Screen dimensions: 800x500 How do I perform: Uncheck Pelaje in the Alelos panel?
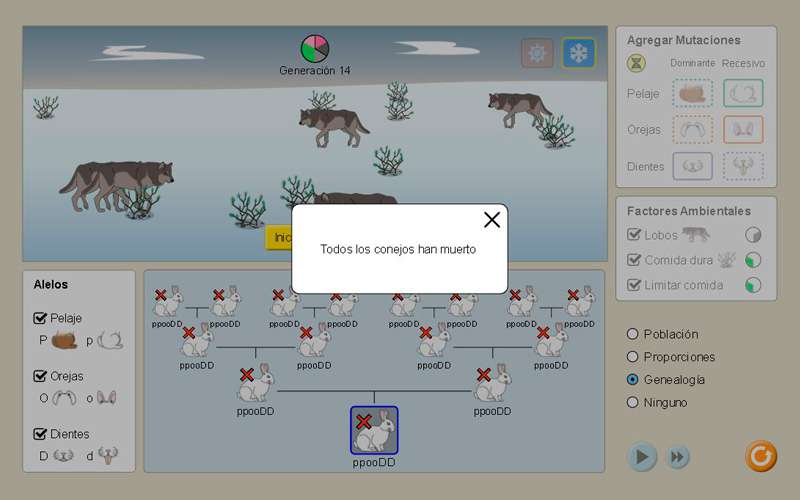[41, 318]
